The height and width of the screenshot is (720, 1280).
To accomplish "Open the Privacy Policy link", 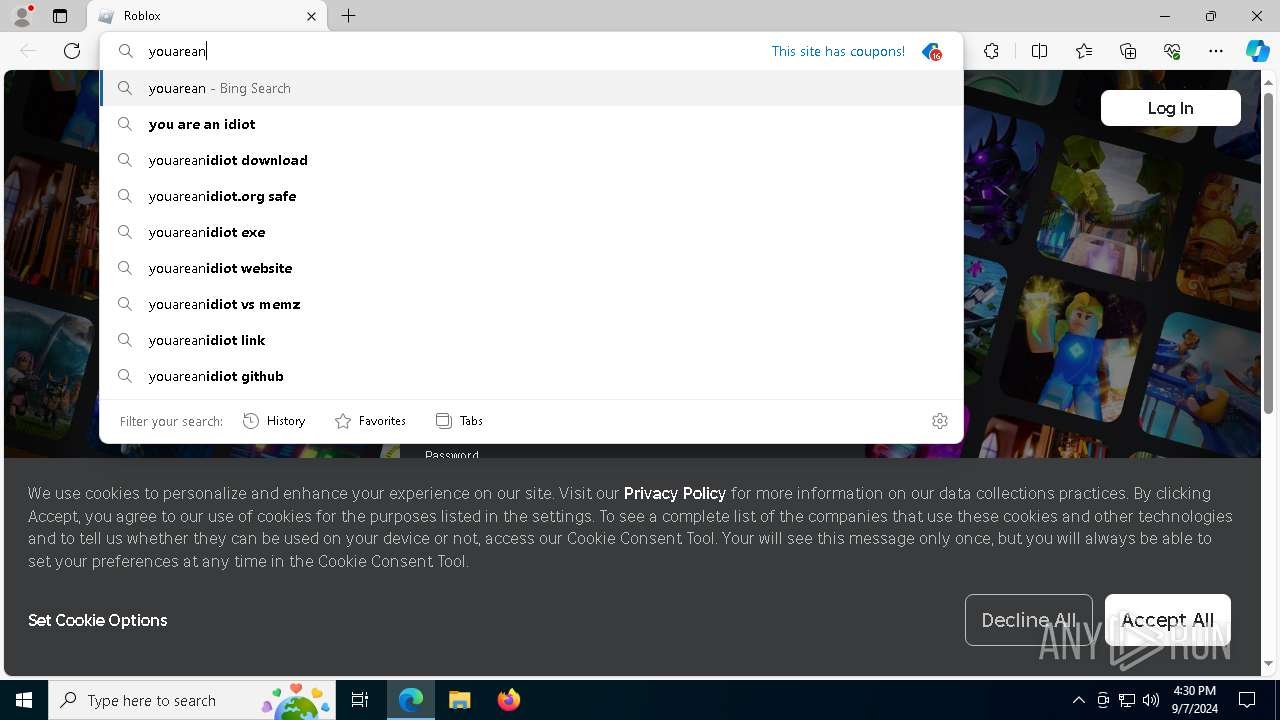I will (675, 493).
